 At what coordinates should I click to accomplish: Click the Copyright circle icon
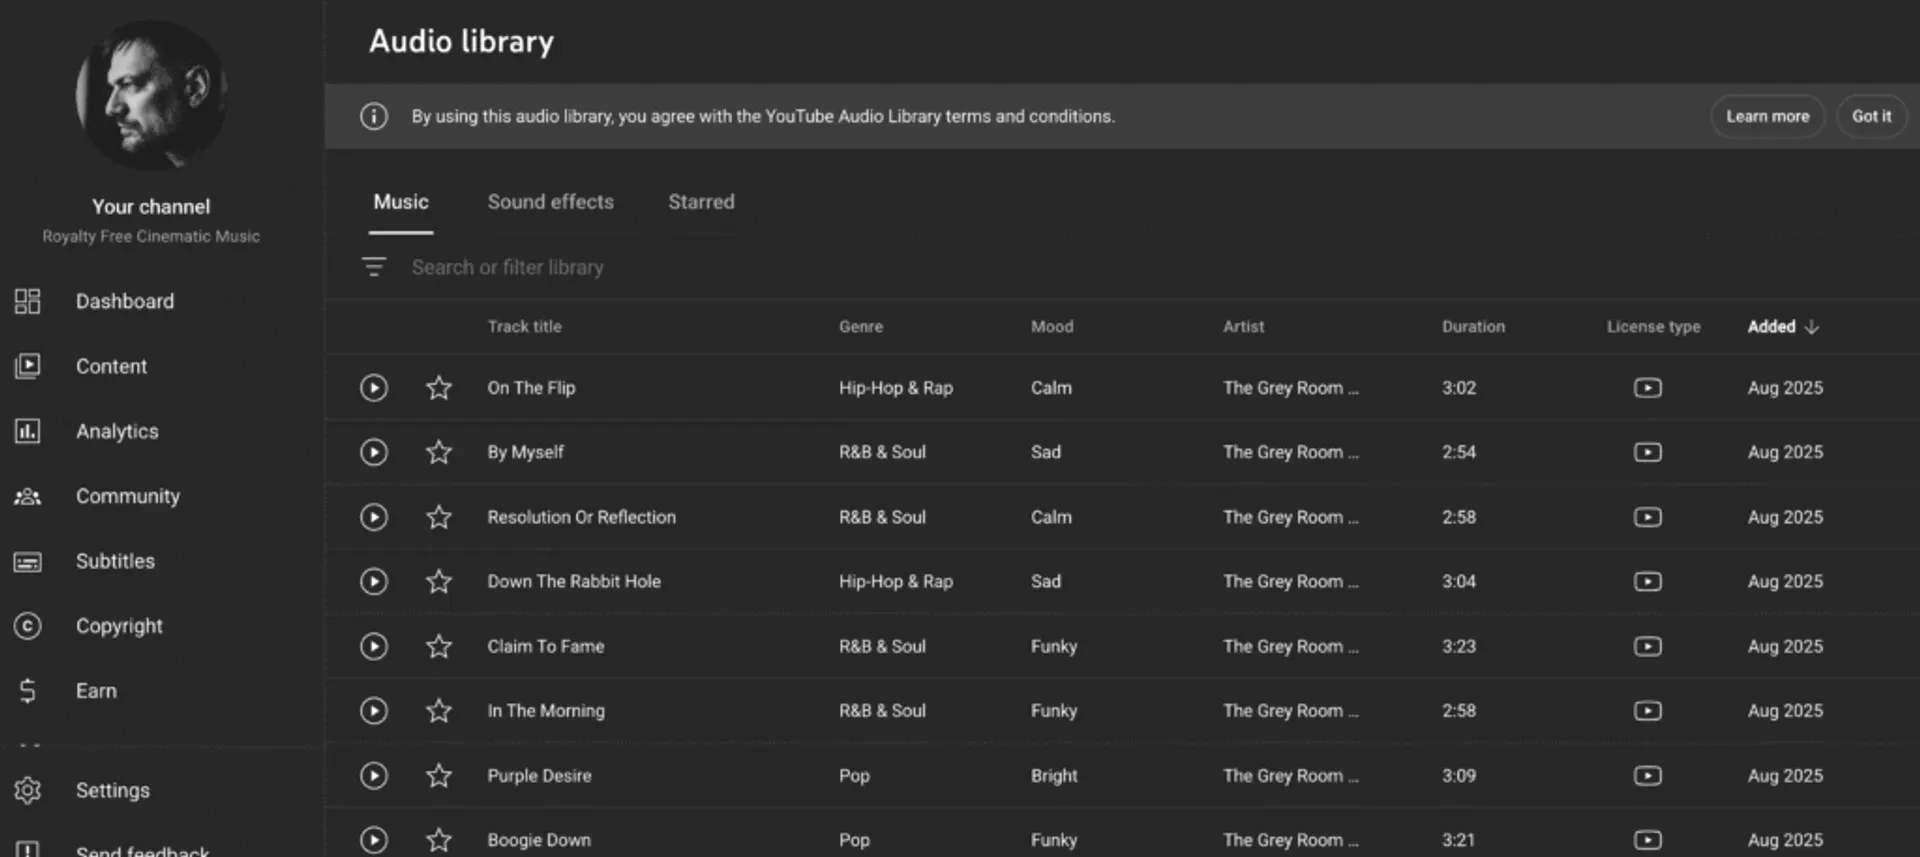(x=27, y=626)
